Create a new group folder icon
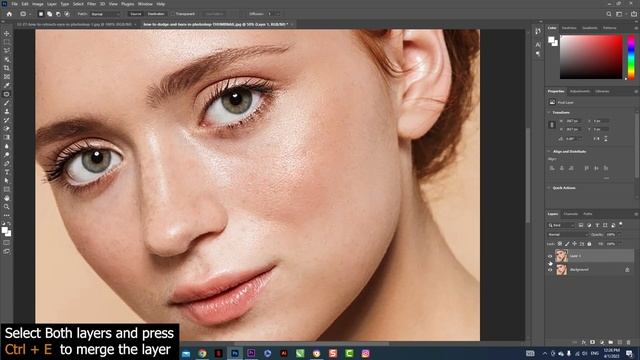Image resolution: width=640 pixels, height=360 pixels. pos(611,342)
